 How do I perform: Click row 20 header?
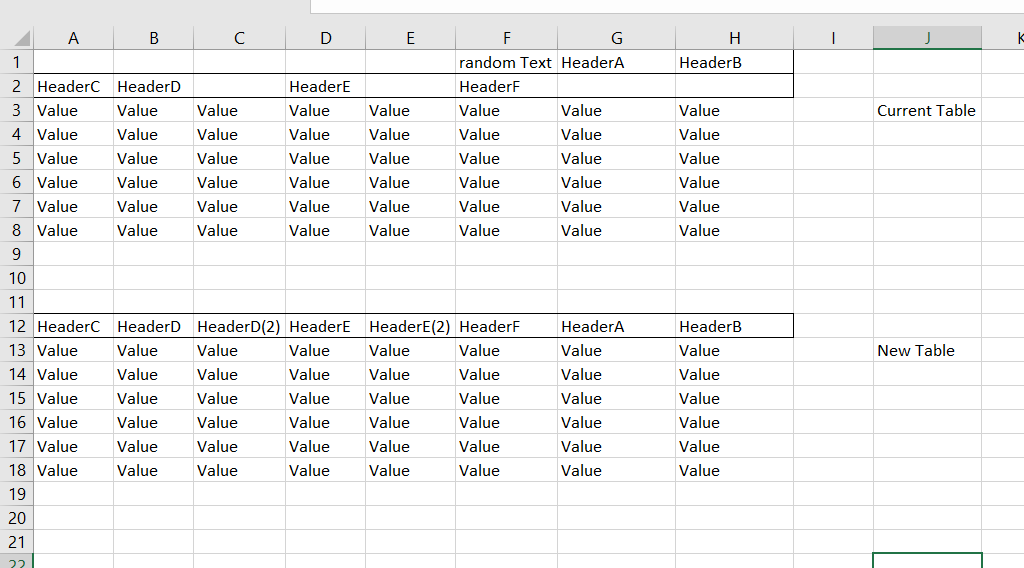16,518
